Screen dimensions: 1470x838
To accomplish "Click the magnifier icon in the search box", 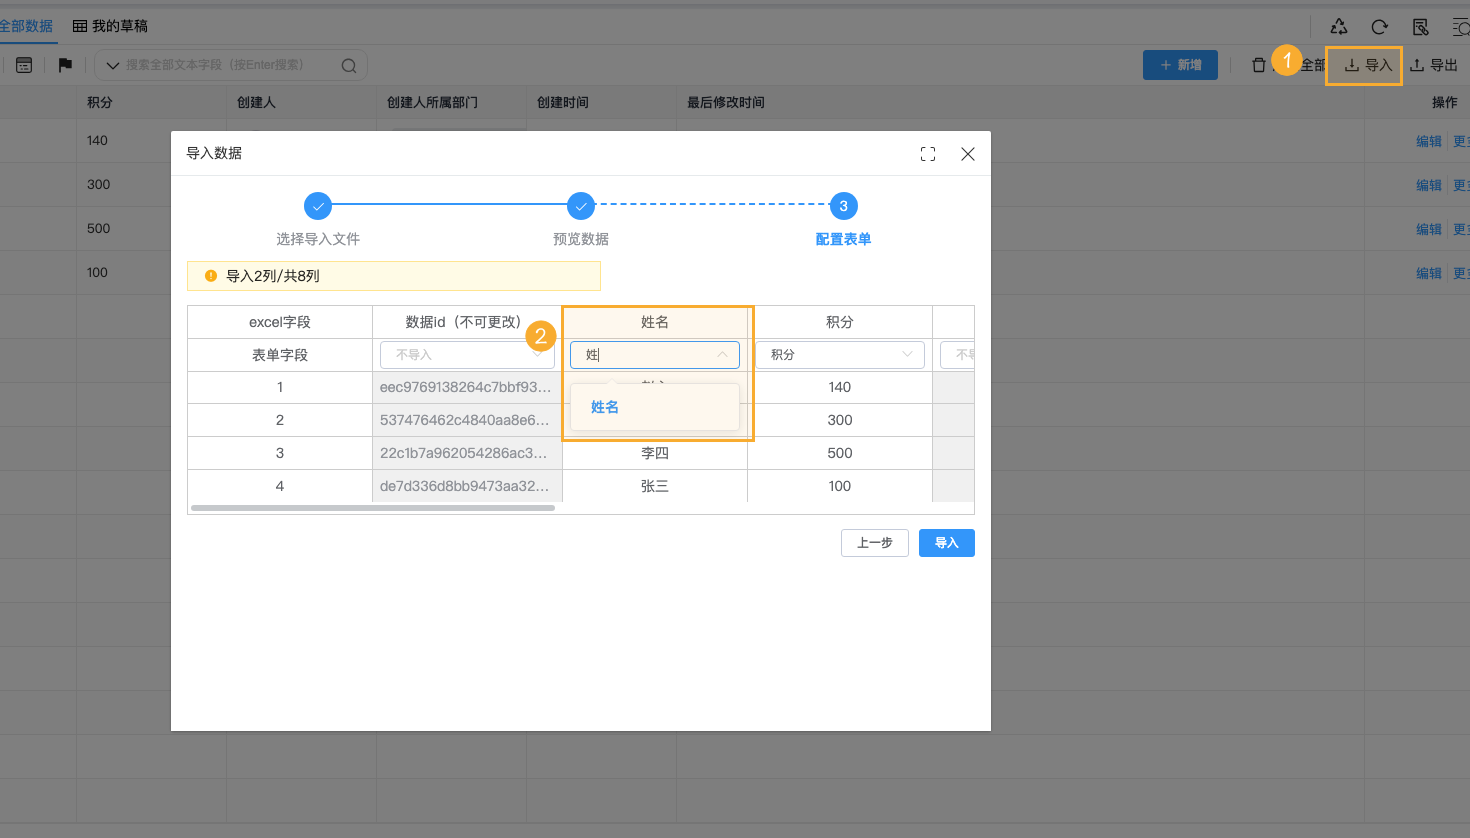I will [349, 66].
